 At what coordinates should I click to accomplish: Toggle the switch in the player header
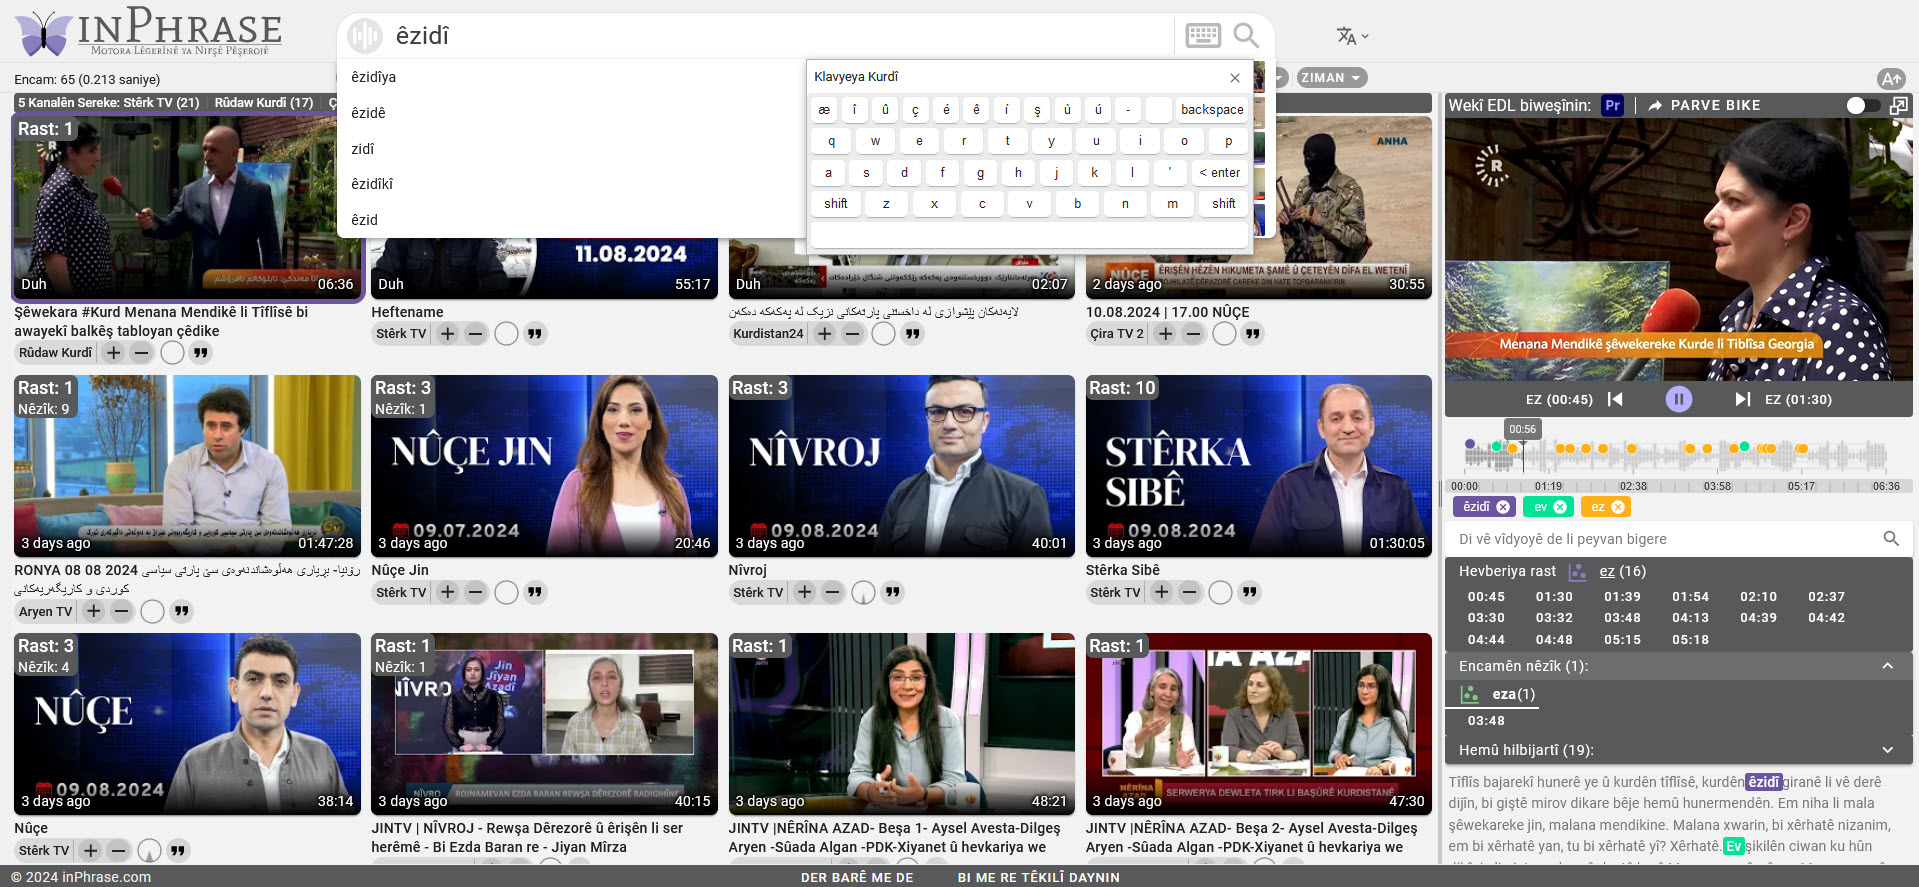coord(1862,105)
